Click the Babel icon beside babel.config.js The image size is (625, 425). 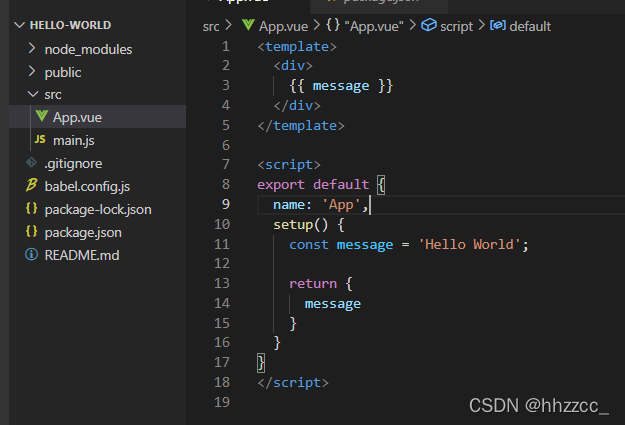point(31,185)
